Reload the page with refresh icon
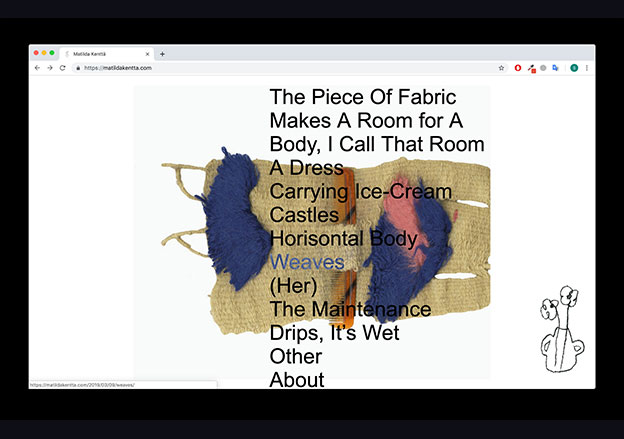 [62, 68]
